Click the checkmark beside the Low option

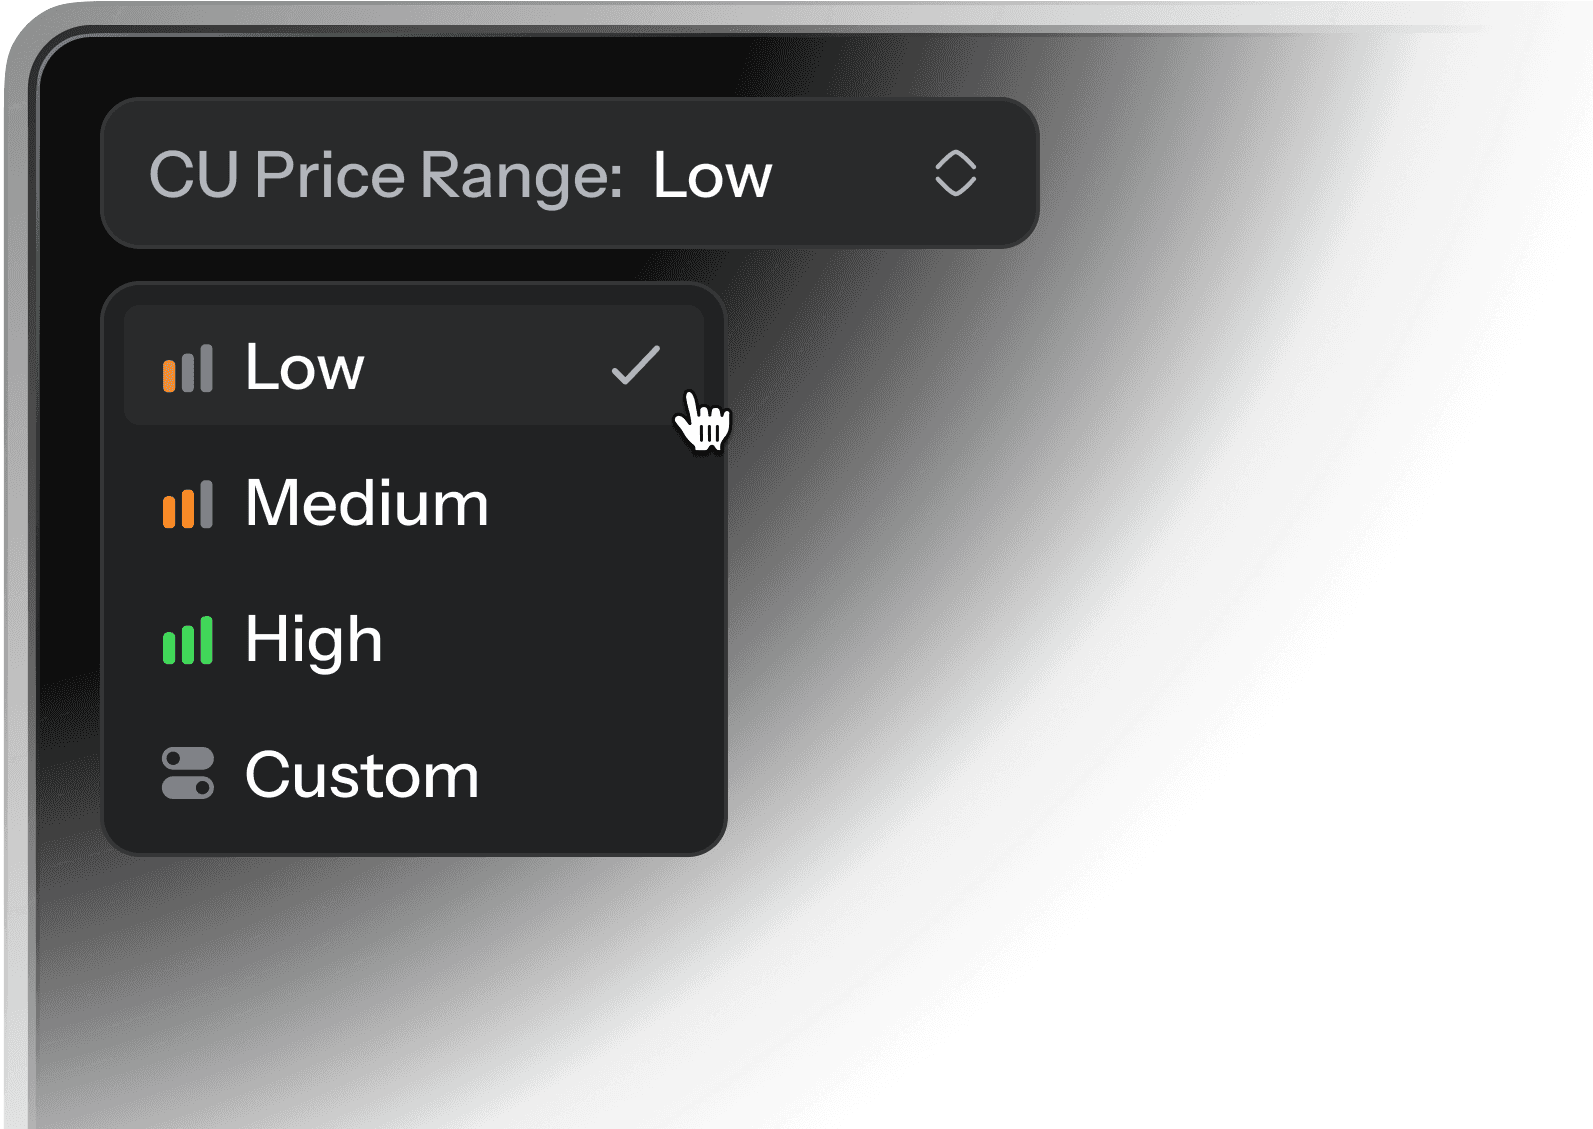tap(635, 366)
